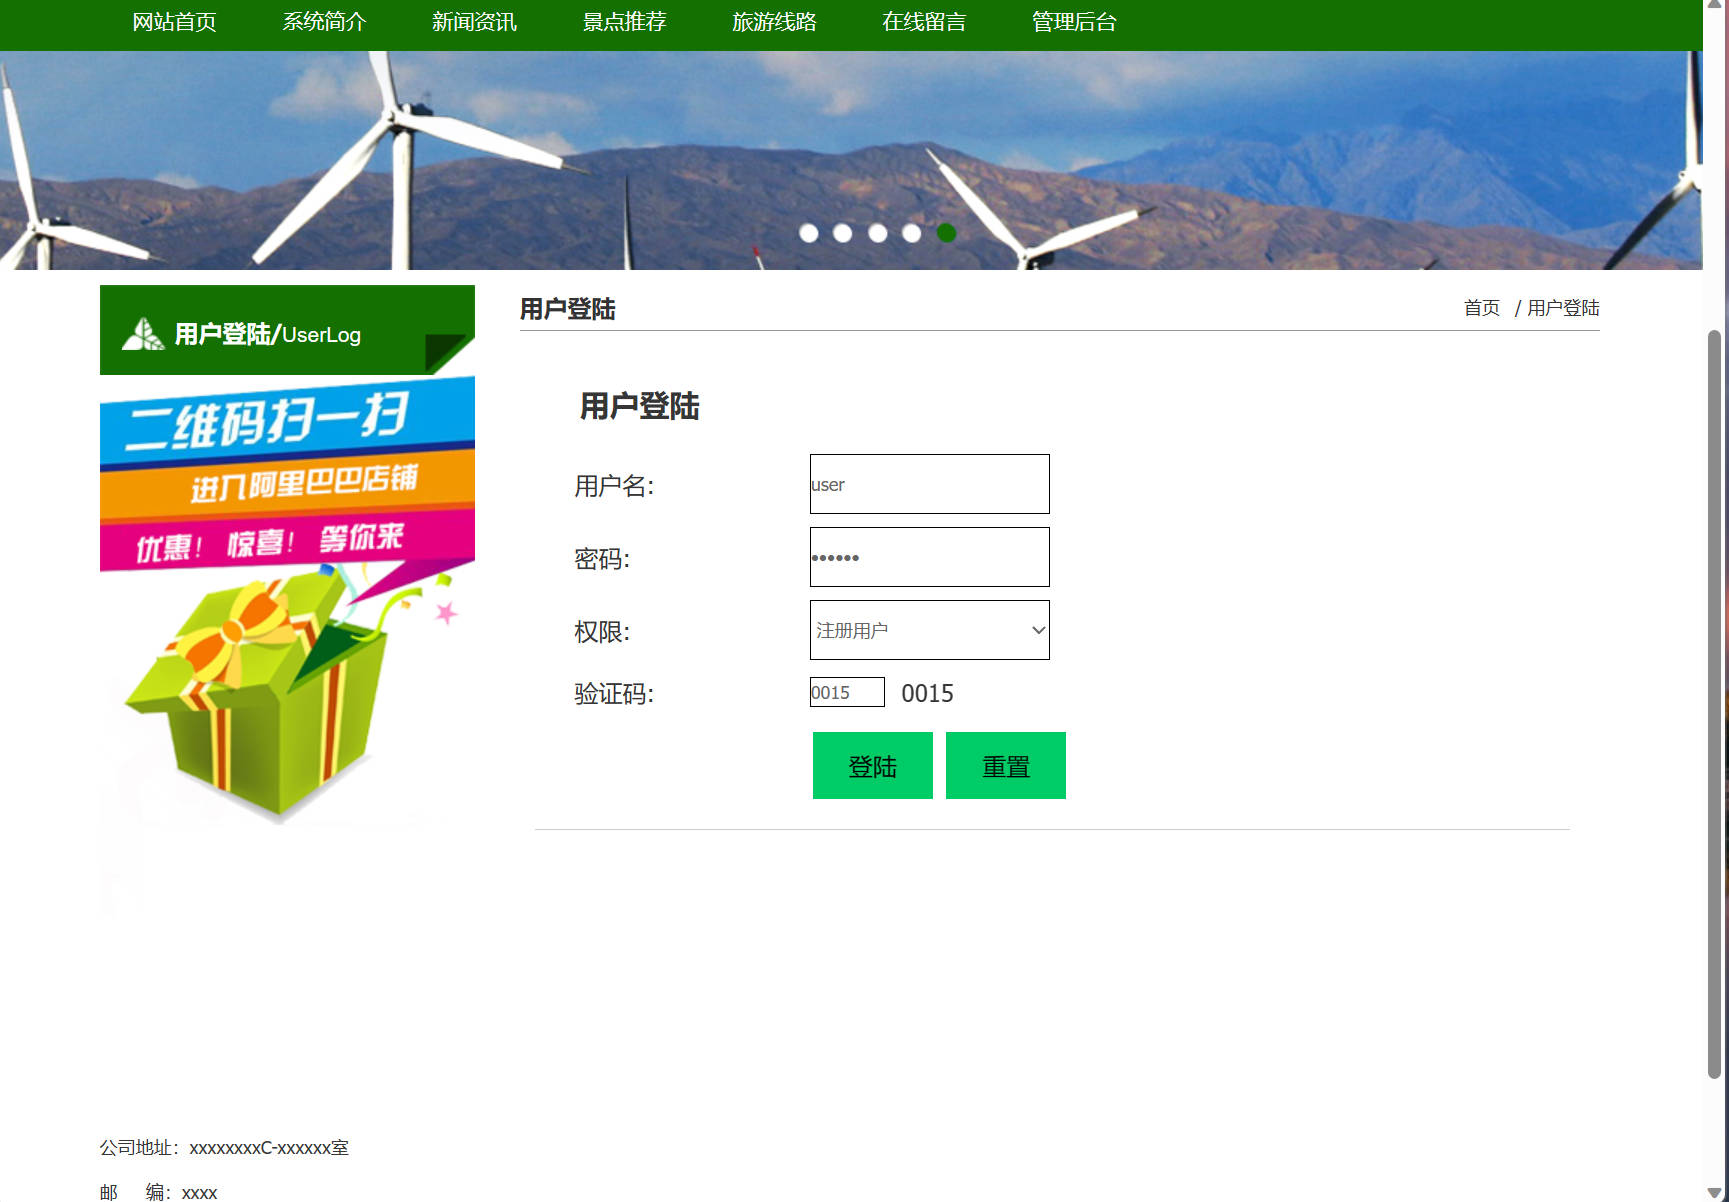Click the second carousel dot

(x=843, y=232)
